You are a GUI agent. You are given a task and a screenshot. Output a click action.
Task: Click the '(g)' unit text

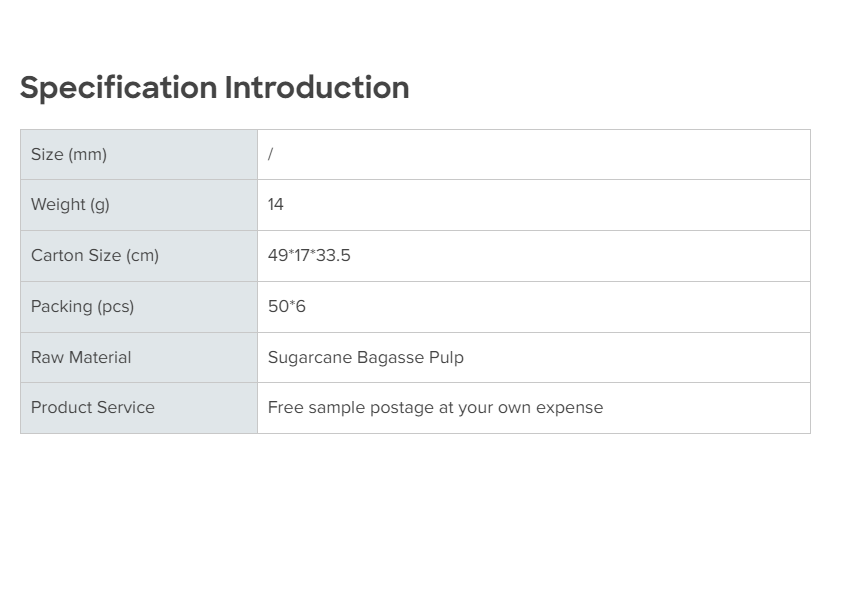point(99,205)
